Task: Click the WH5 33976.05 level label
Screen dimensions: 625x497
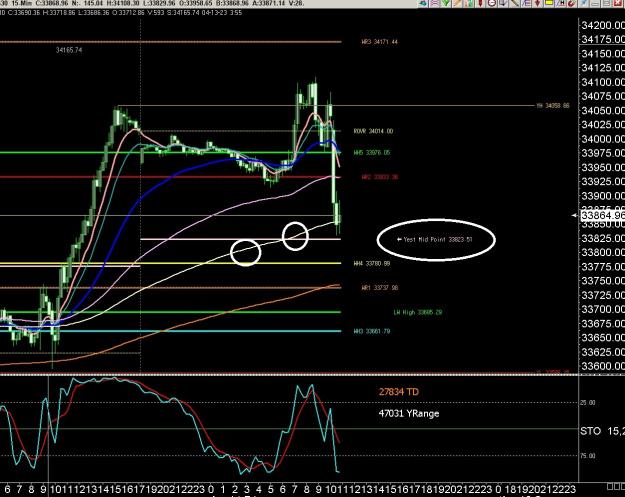Action: [372, 153]
